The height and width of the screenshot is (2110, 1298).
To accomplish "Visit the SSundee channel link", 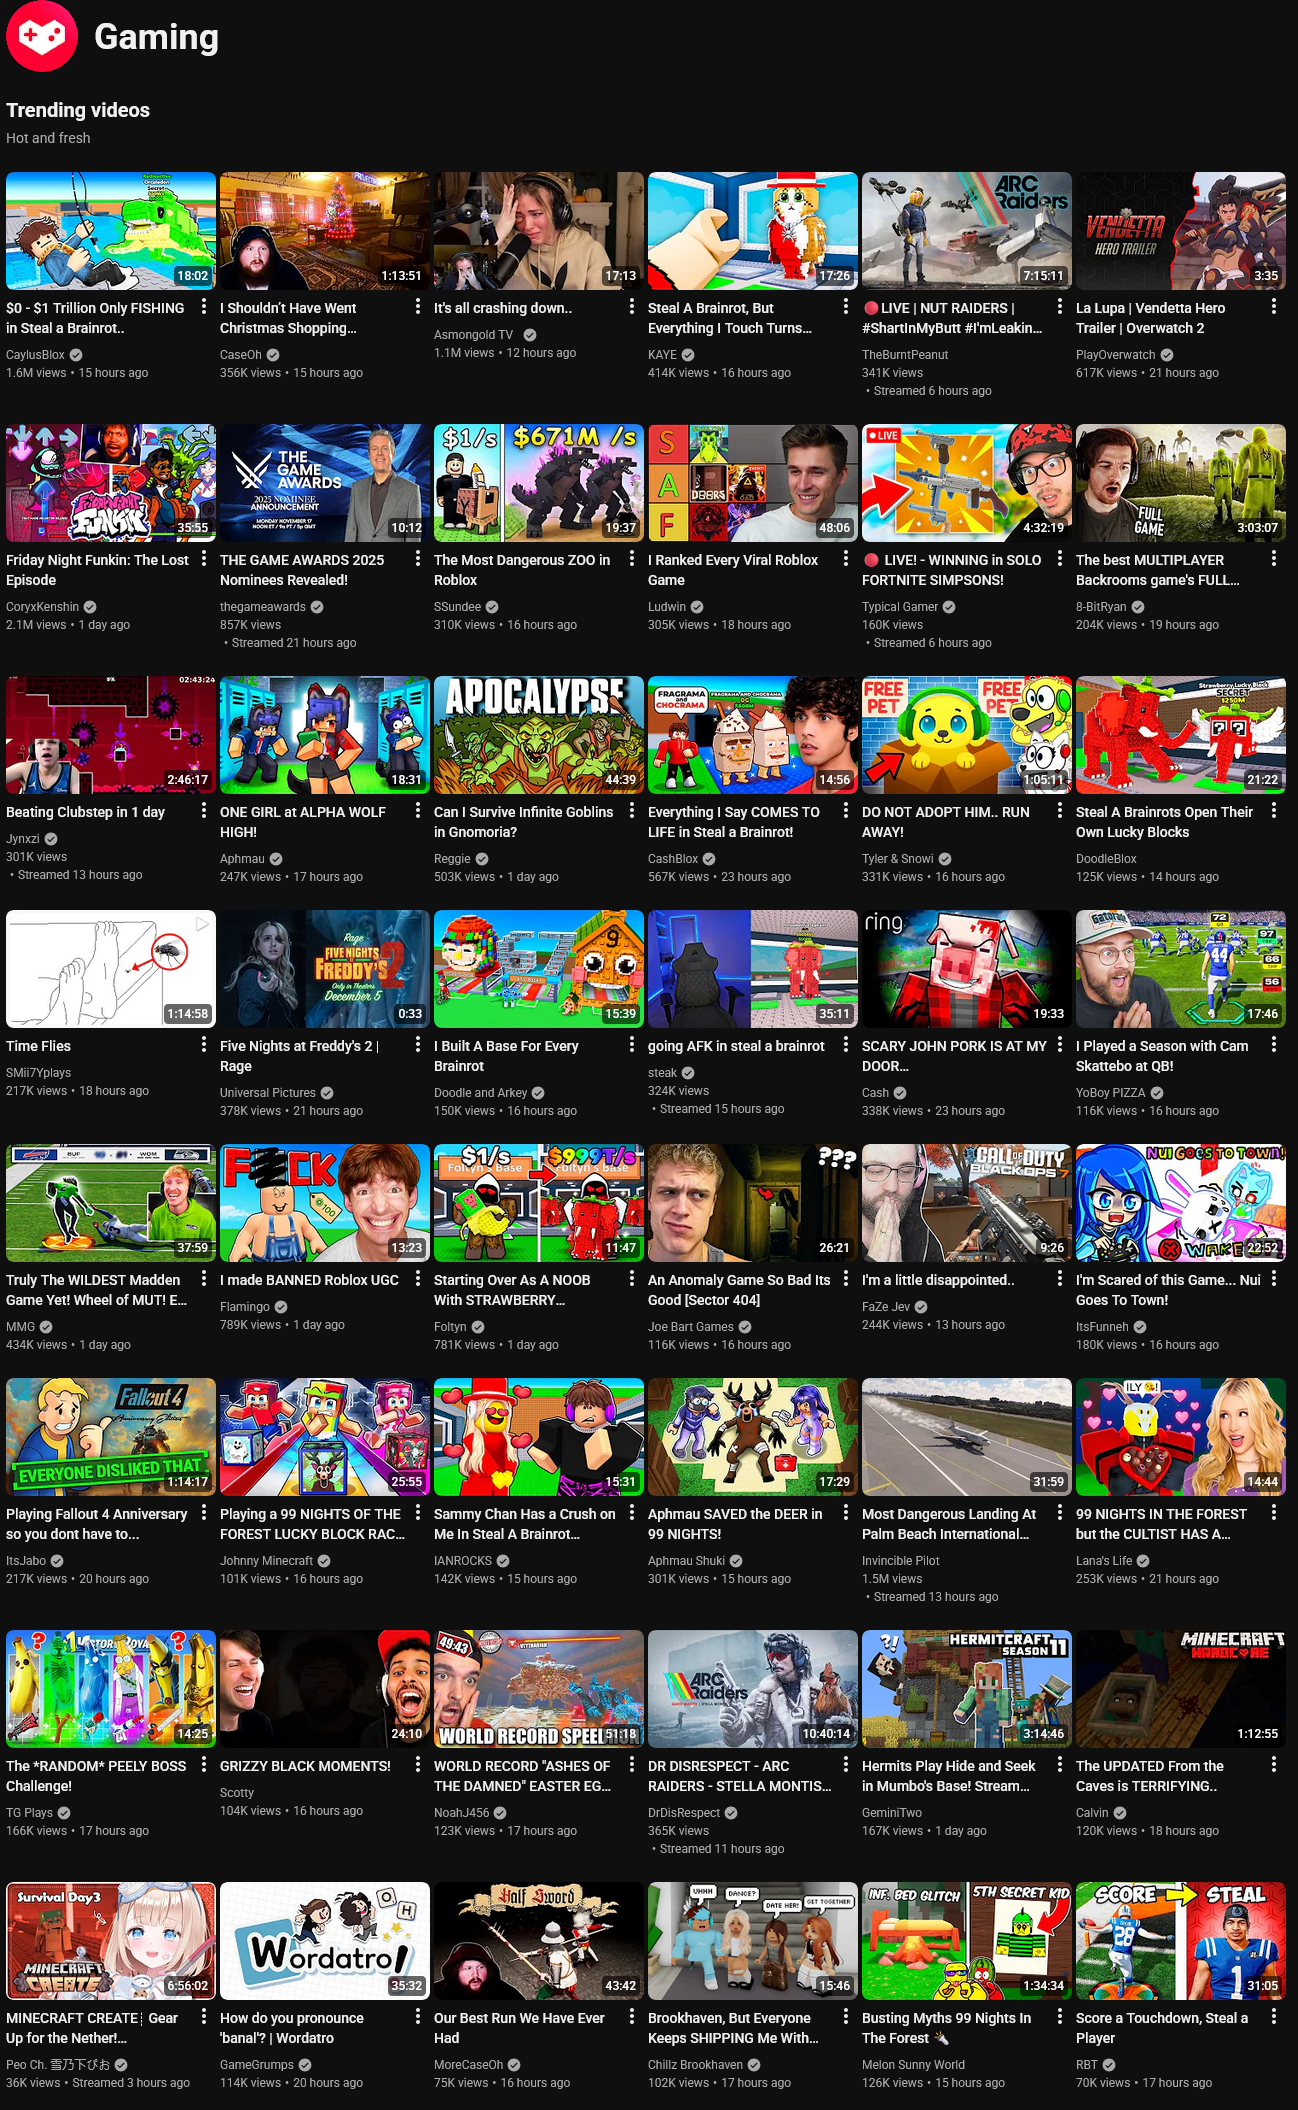I will [x=457, y=607].
